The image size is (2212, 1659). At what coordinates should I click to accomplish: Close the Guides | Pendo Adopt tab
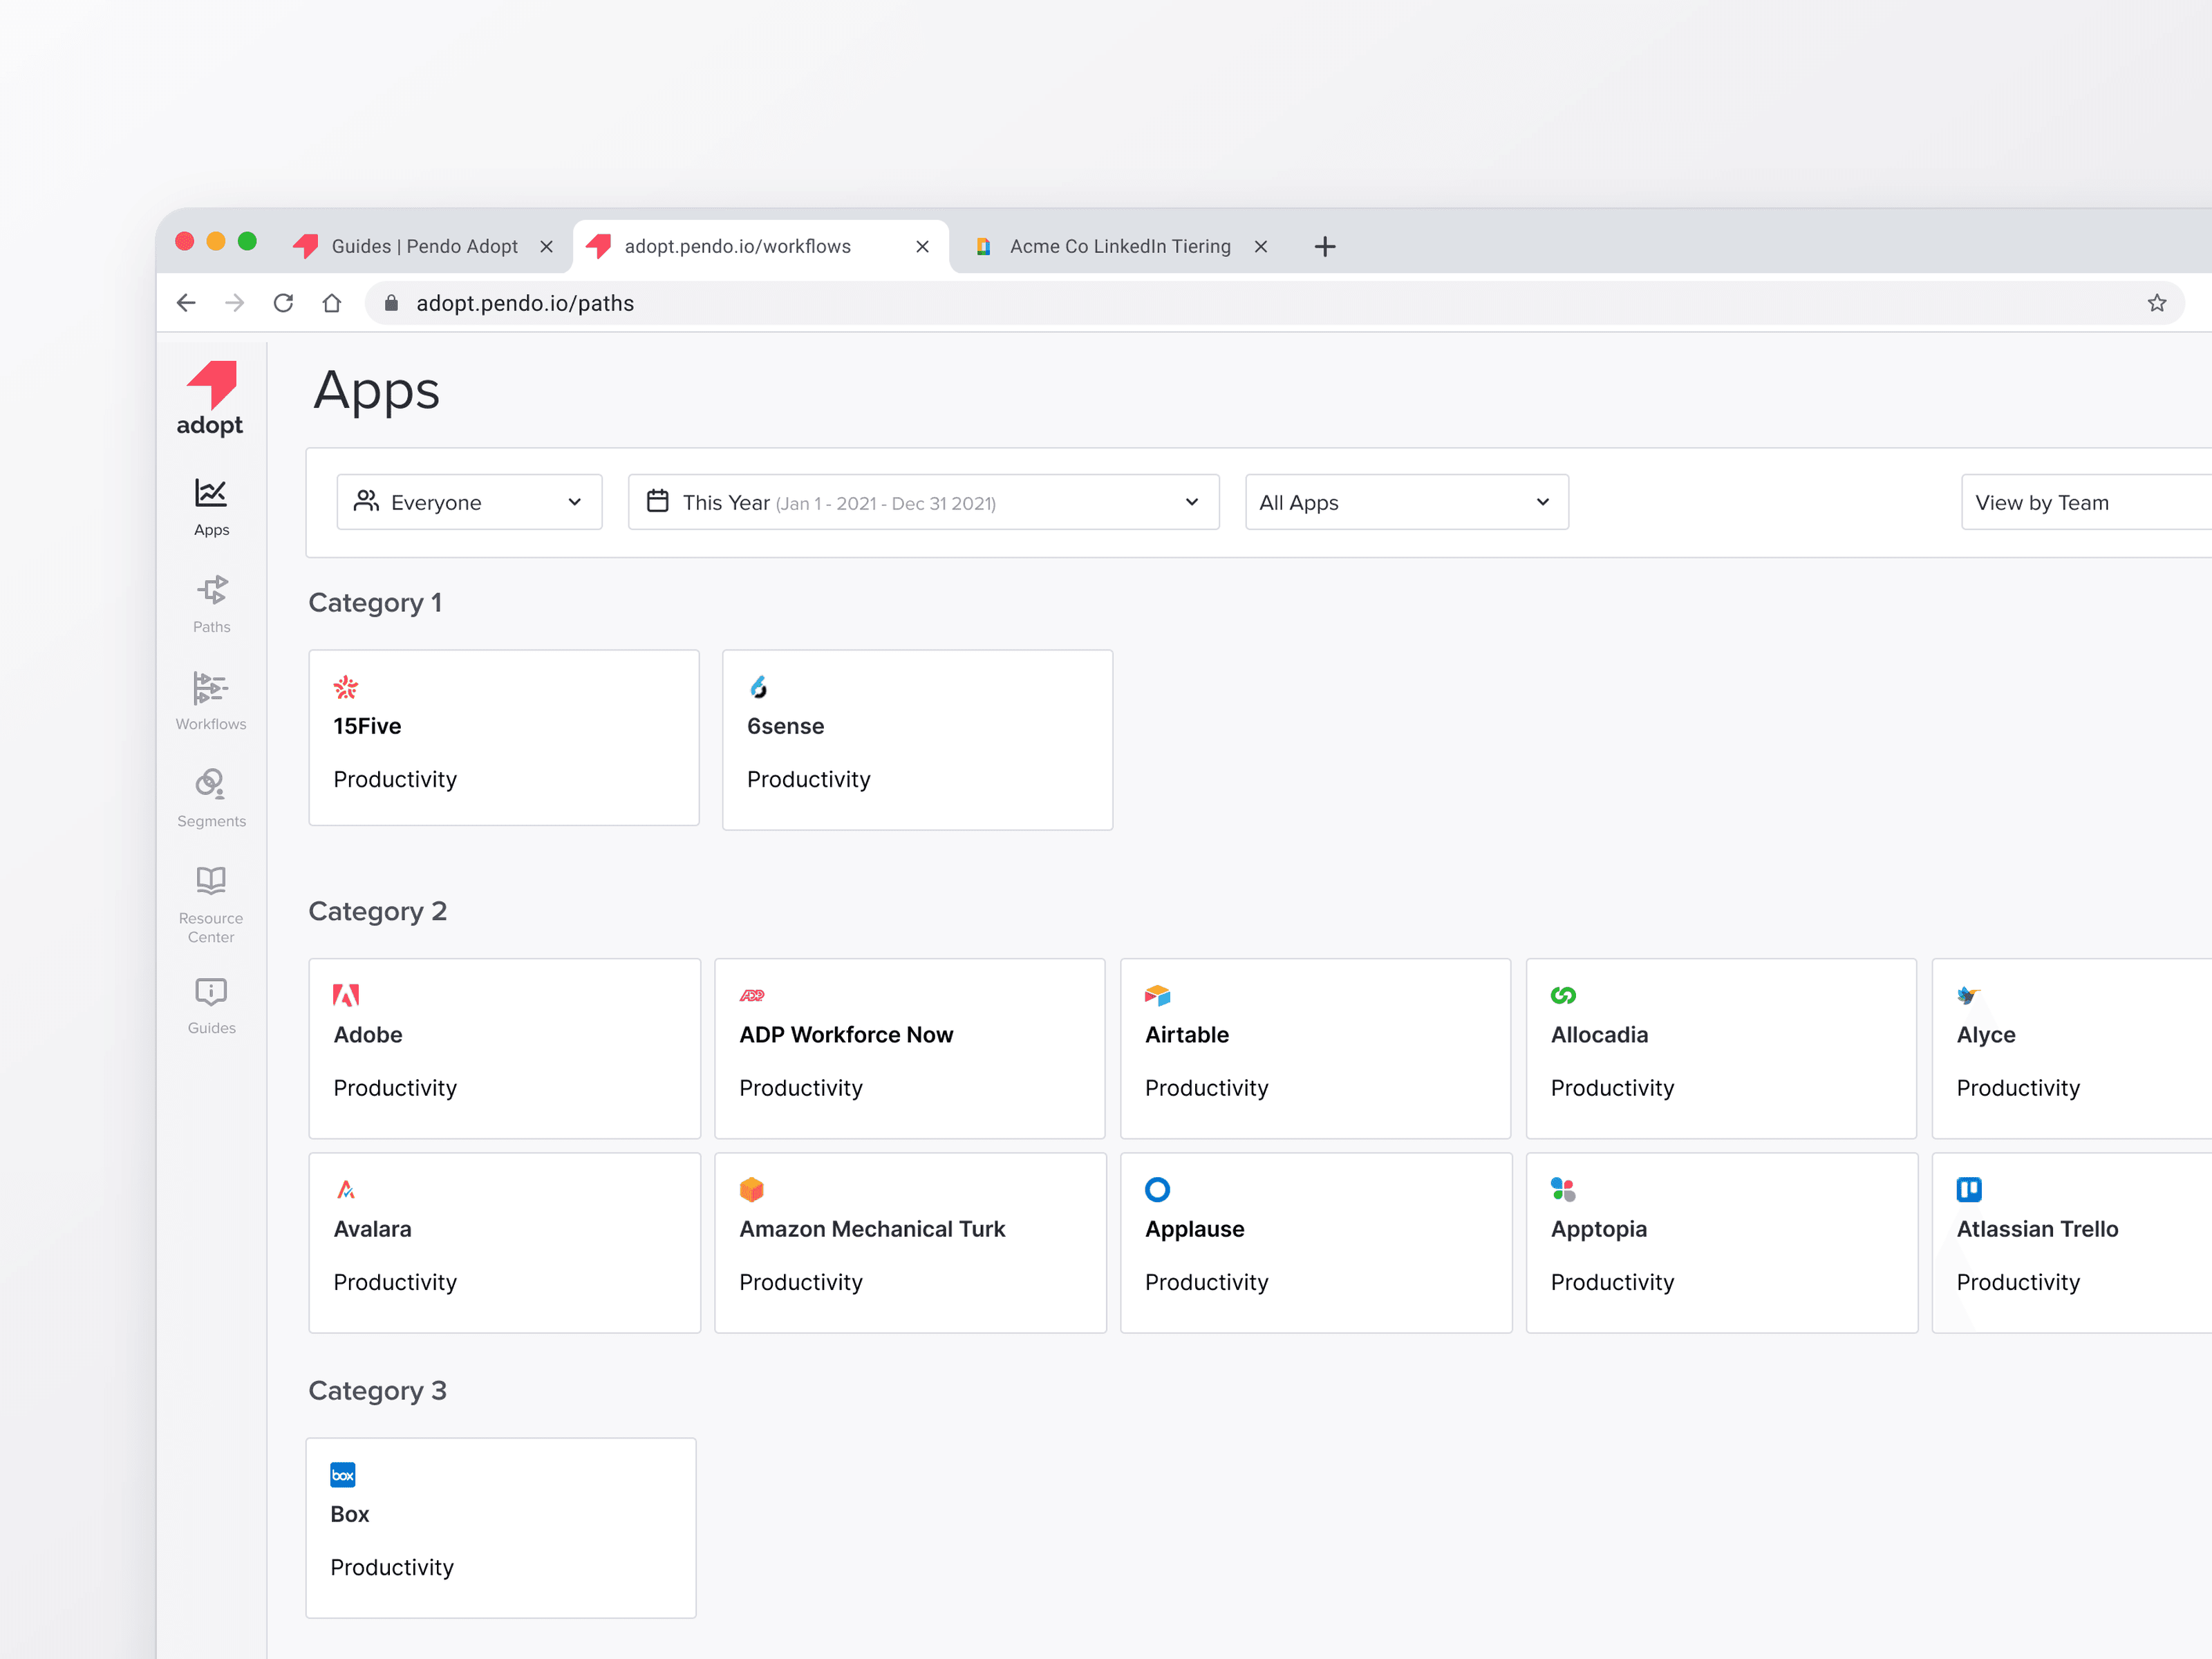click(x=546, y=246)
